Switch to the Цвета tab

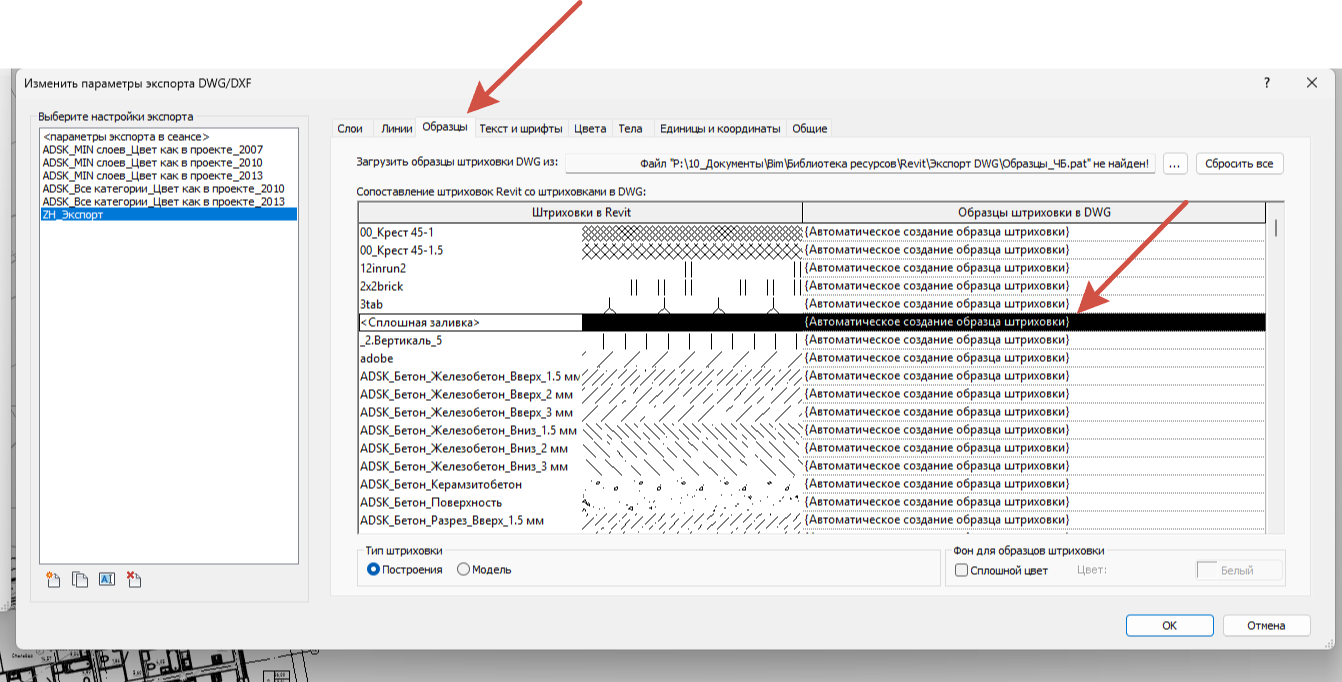[590, 129]
